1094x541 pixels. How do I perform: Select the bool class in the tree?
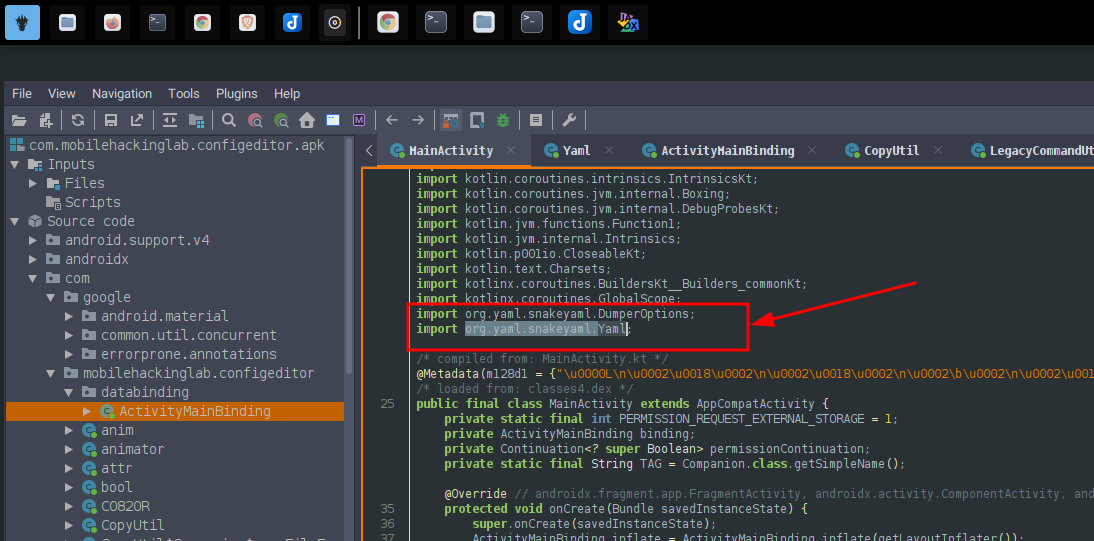[x=107, y=487]
